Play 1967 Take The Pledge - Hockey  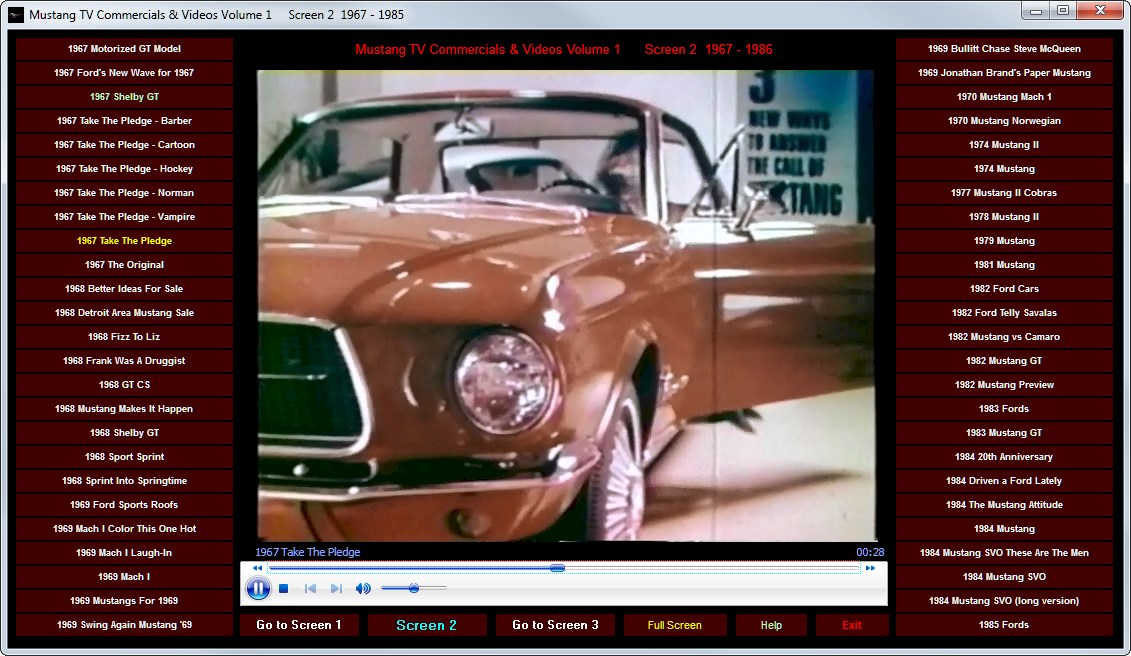point(124,169)
